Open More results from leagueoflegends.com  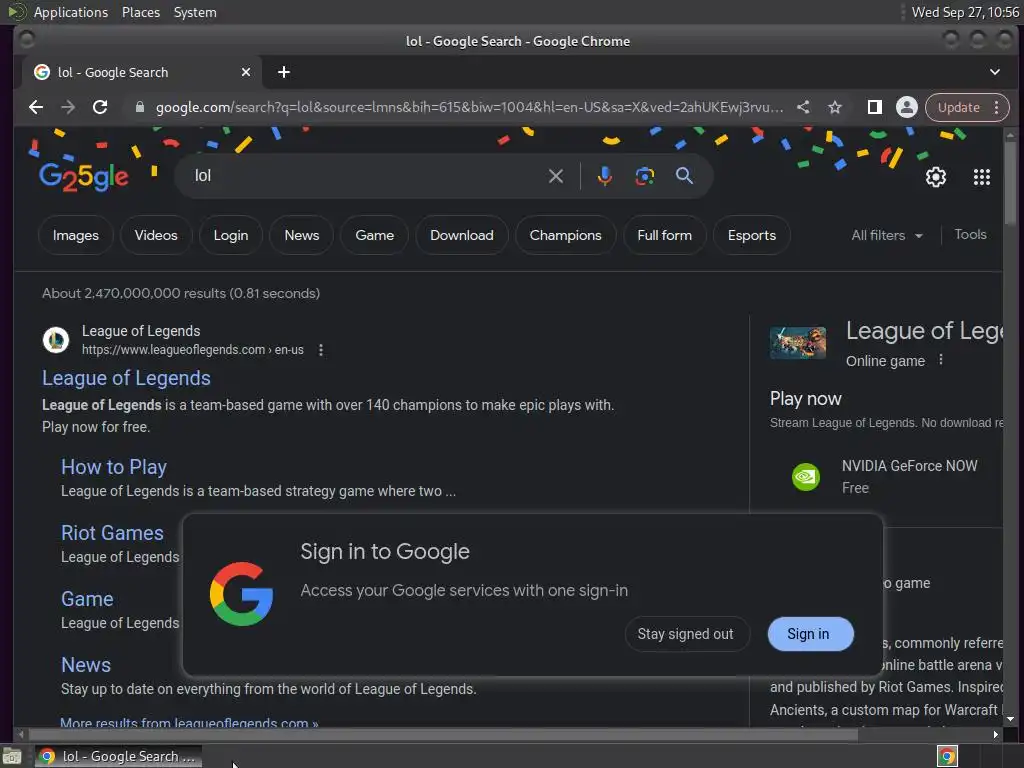[189, 722]
